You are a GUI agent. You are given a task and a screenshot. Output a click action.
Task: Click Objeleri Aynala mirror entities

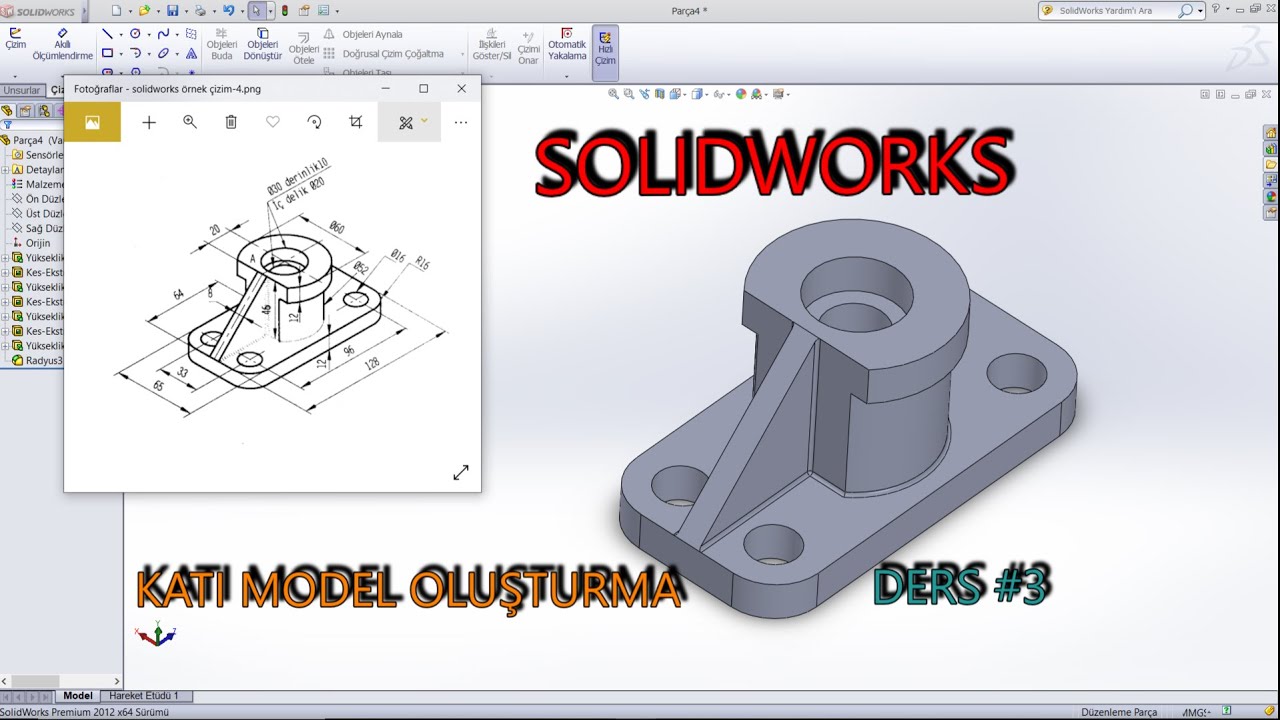[362, 34]
